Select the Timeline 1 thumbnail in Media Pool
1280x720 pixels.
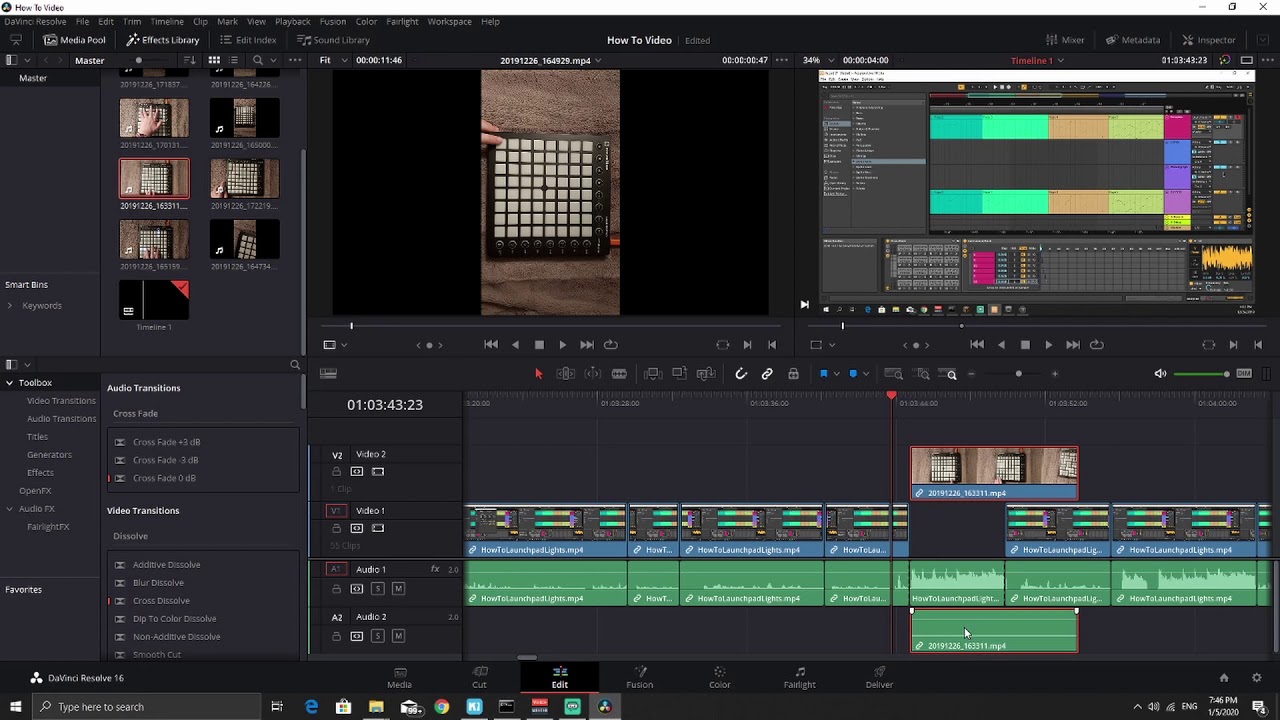[154, 300]
